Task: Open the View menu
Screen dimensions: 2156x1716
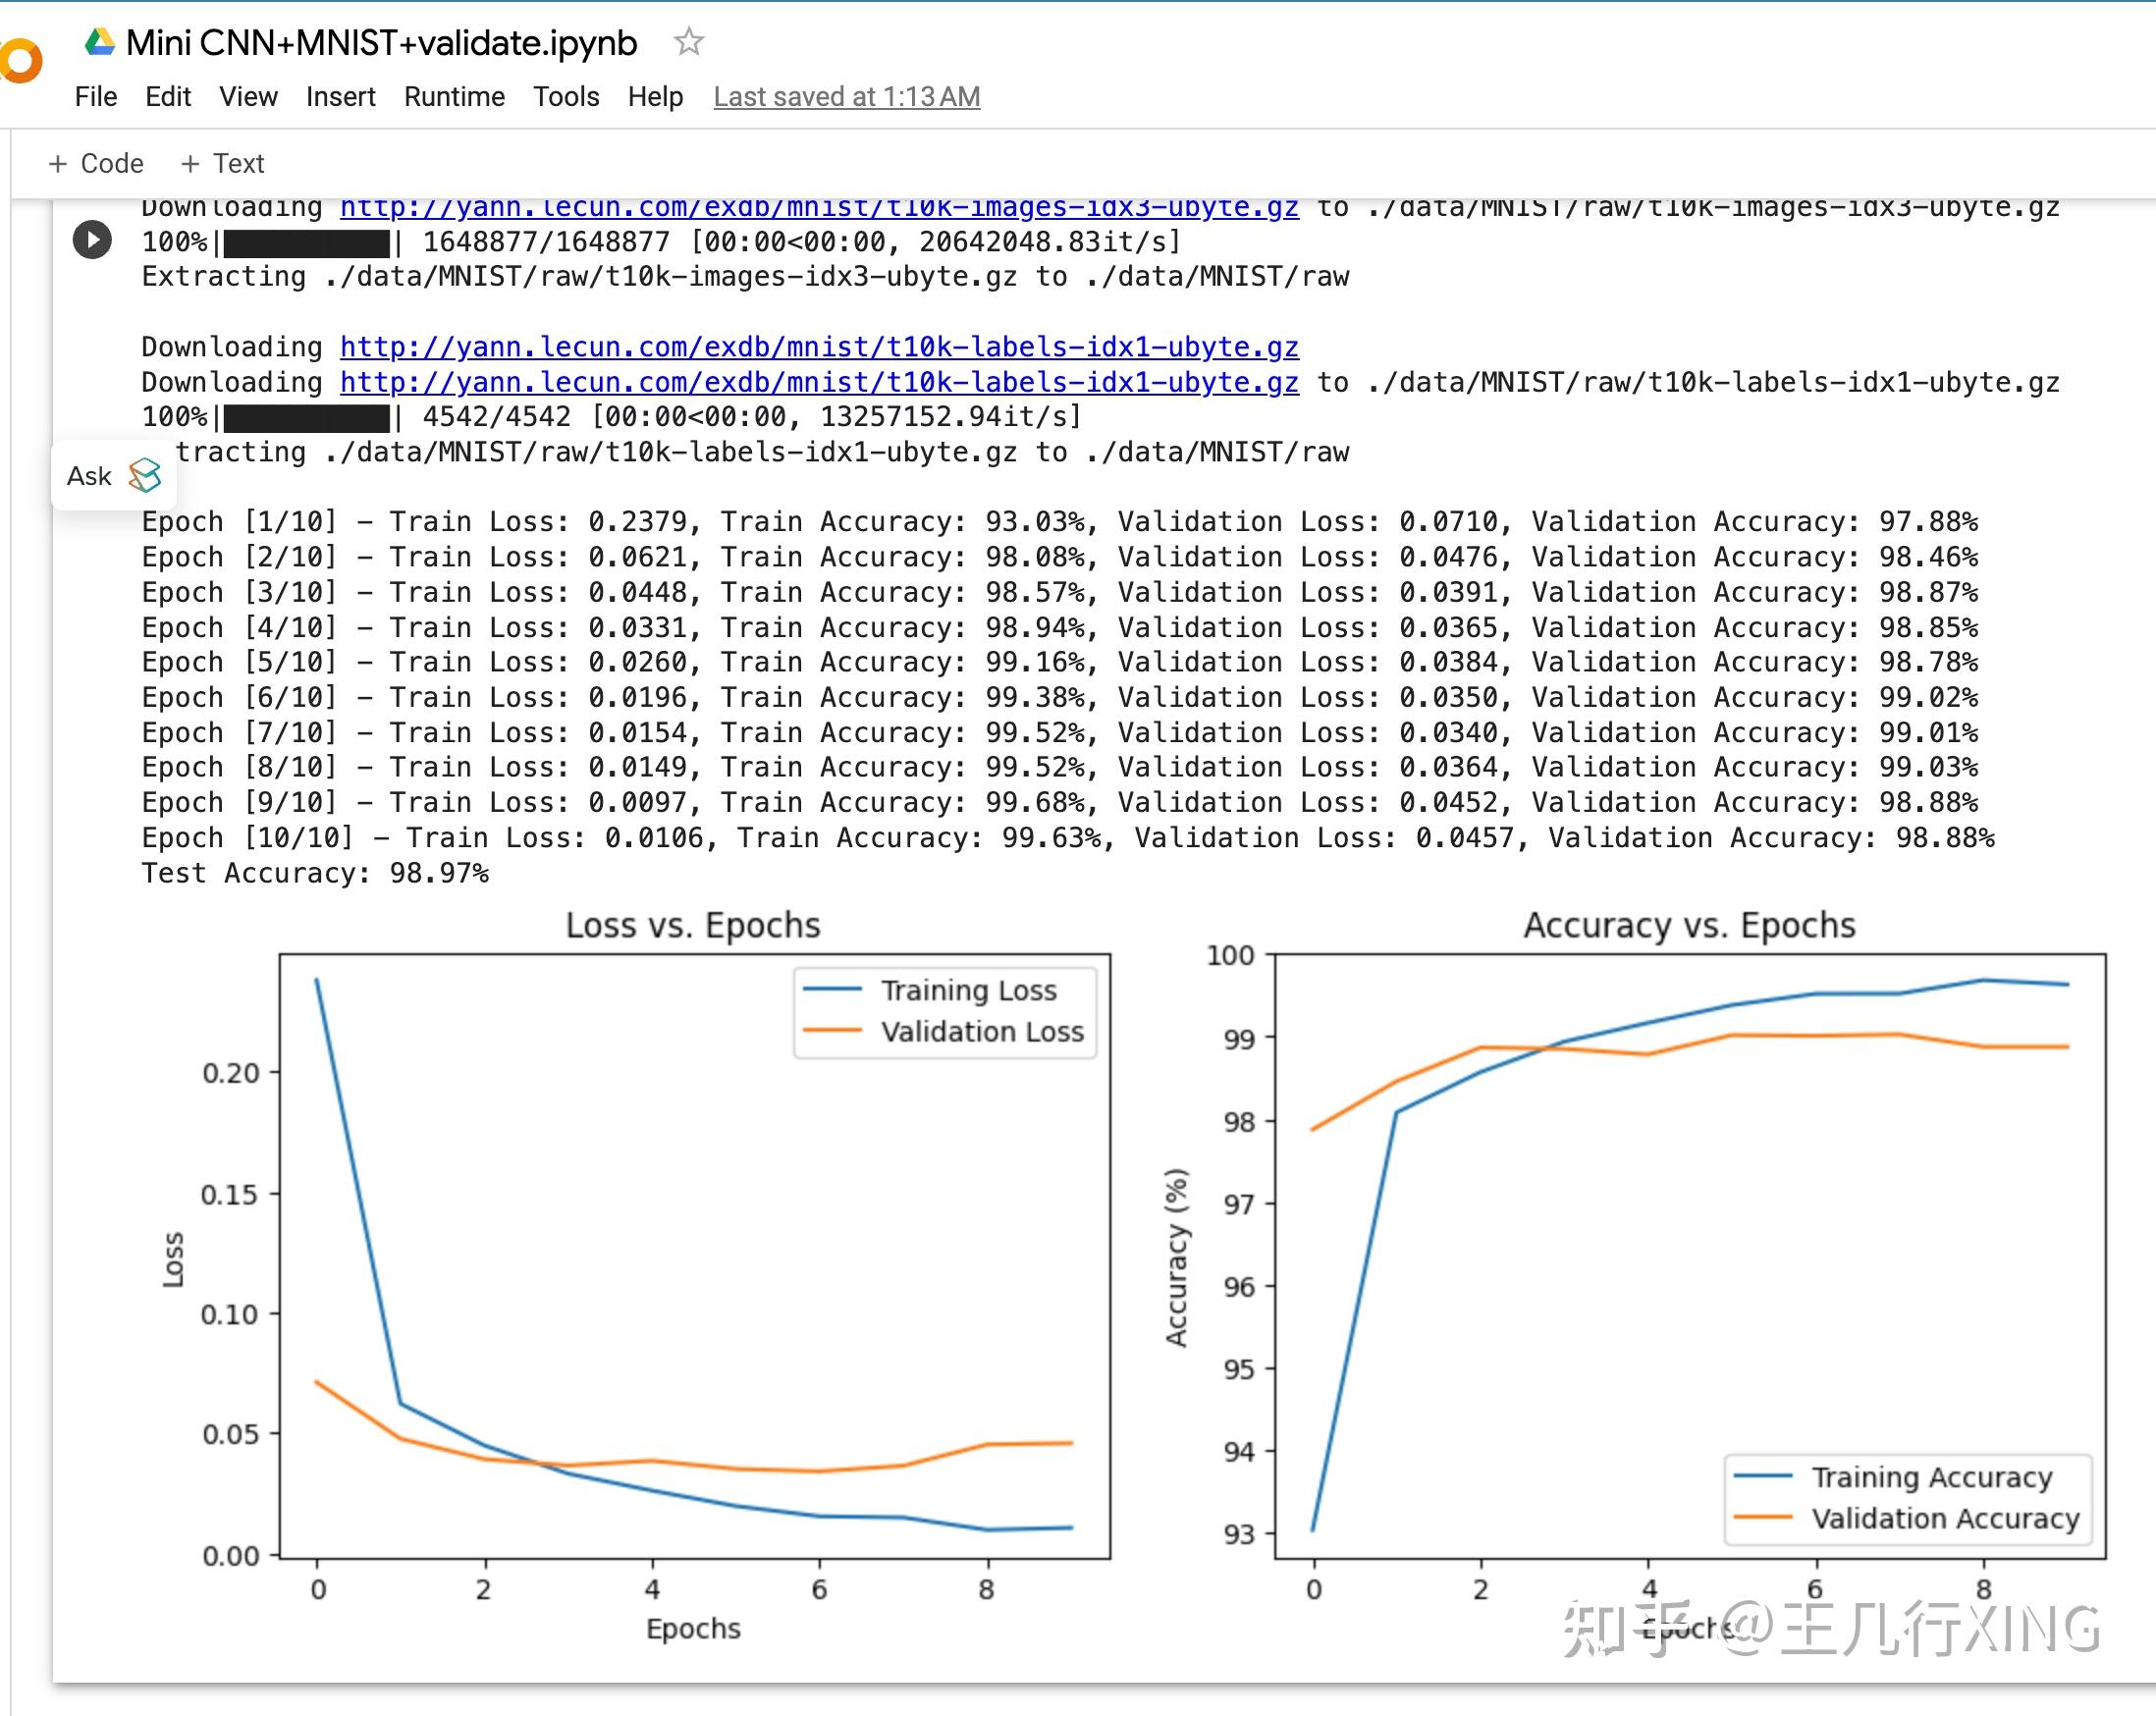Action: (248, 97)
